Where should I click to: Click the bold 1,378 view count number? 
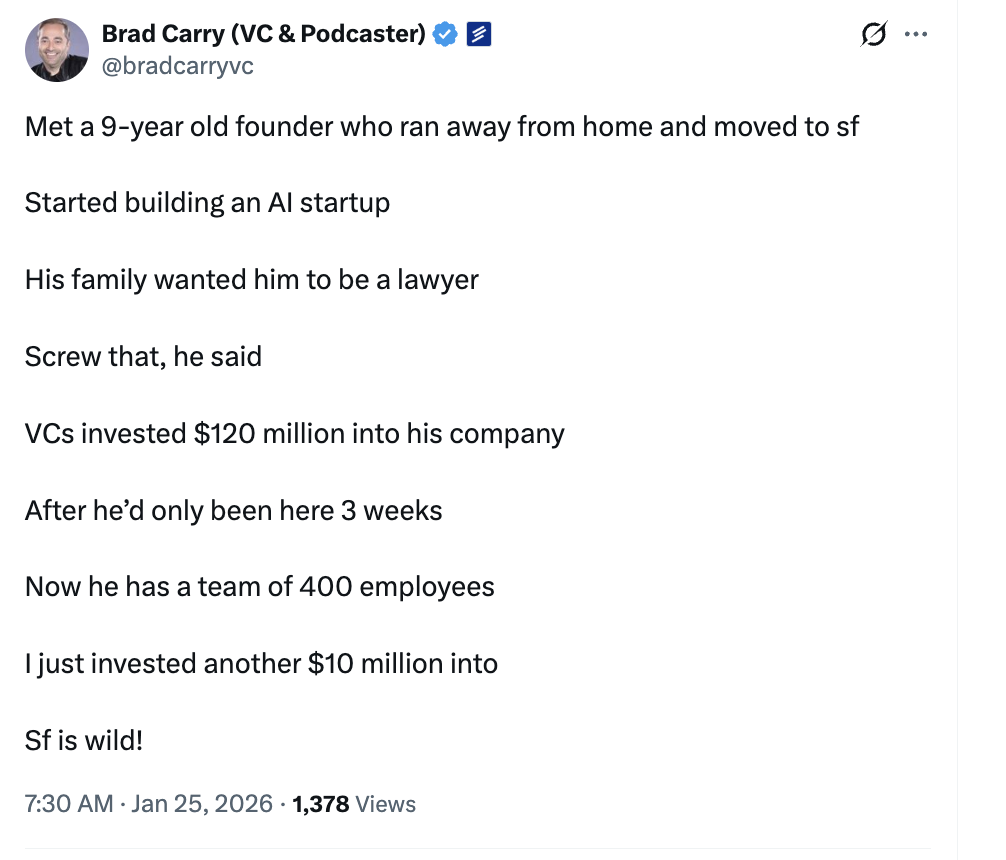pos(320,803)
